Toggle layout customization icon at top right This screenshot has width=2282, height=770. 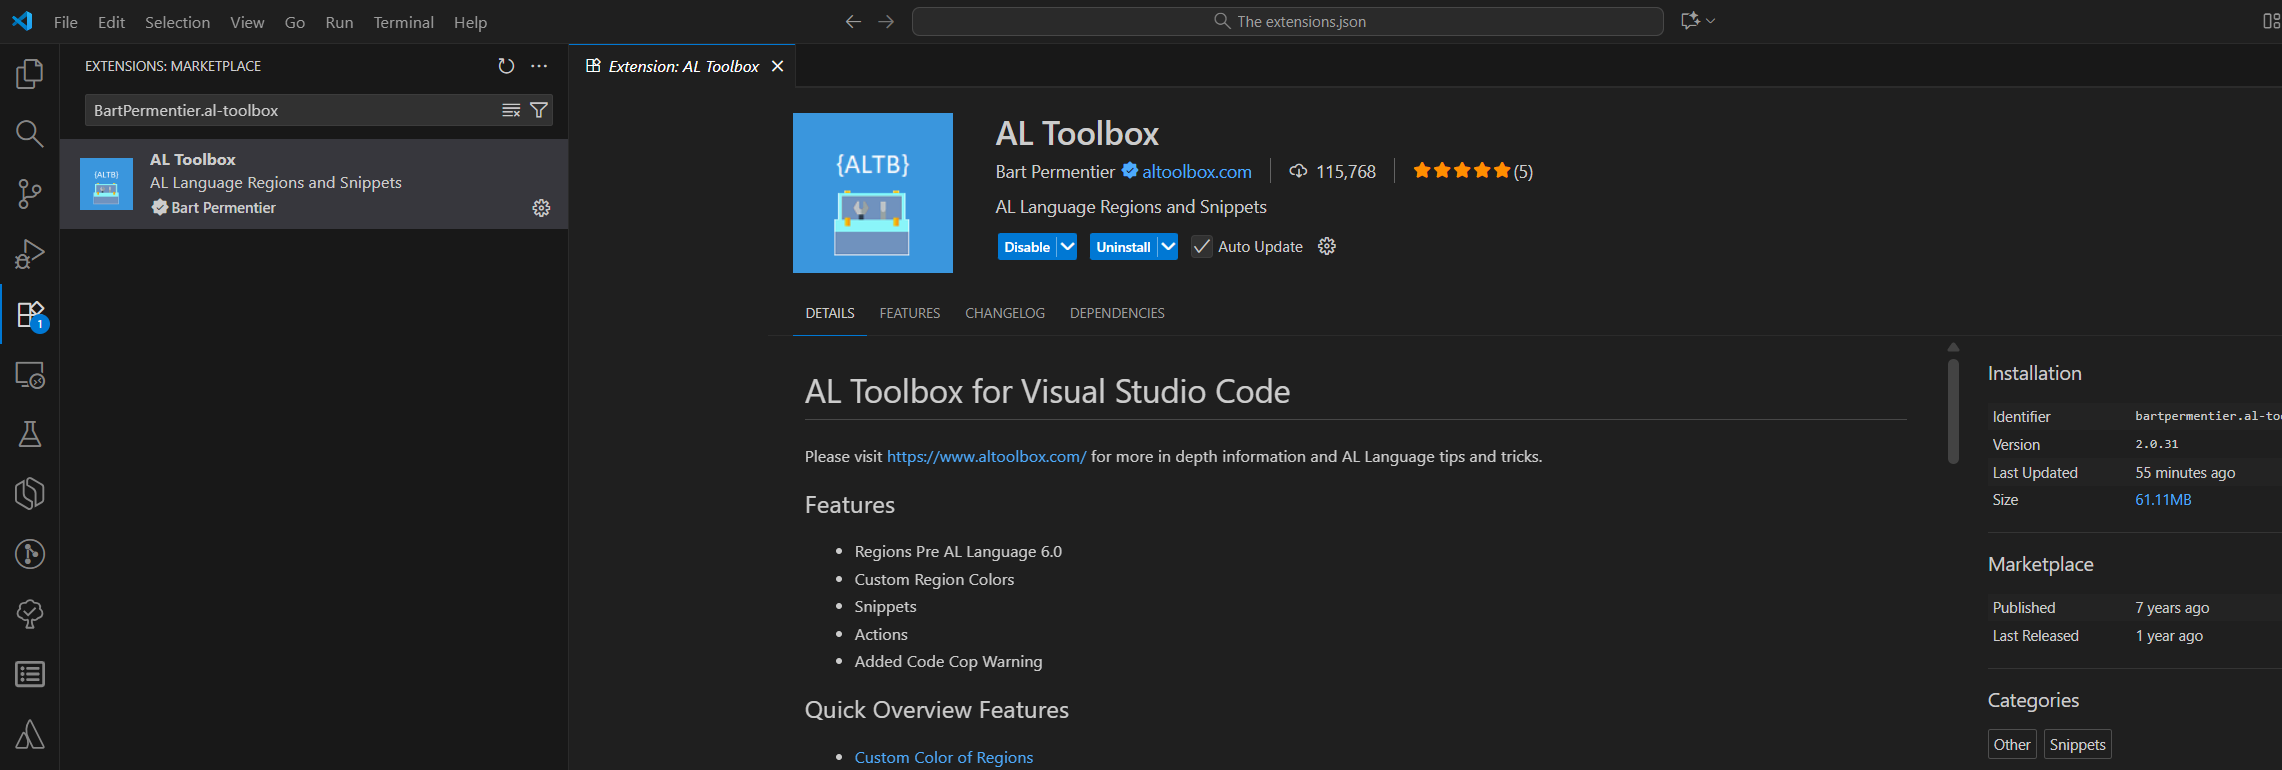2271,21
